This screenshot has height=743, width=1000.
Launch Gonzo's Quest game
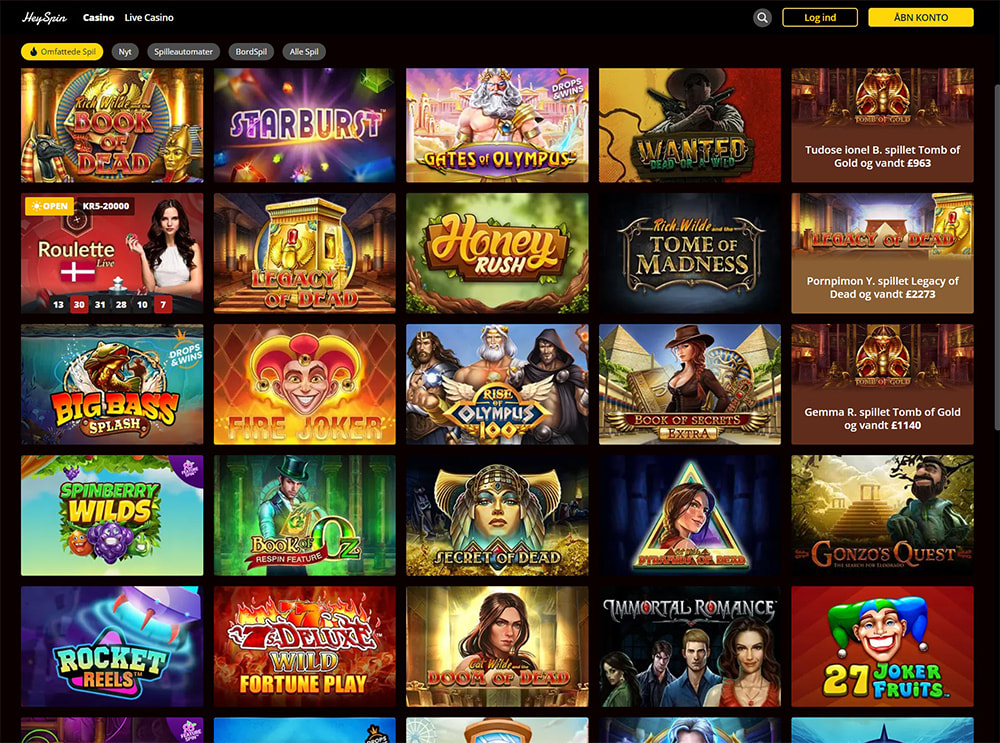883,515
